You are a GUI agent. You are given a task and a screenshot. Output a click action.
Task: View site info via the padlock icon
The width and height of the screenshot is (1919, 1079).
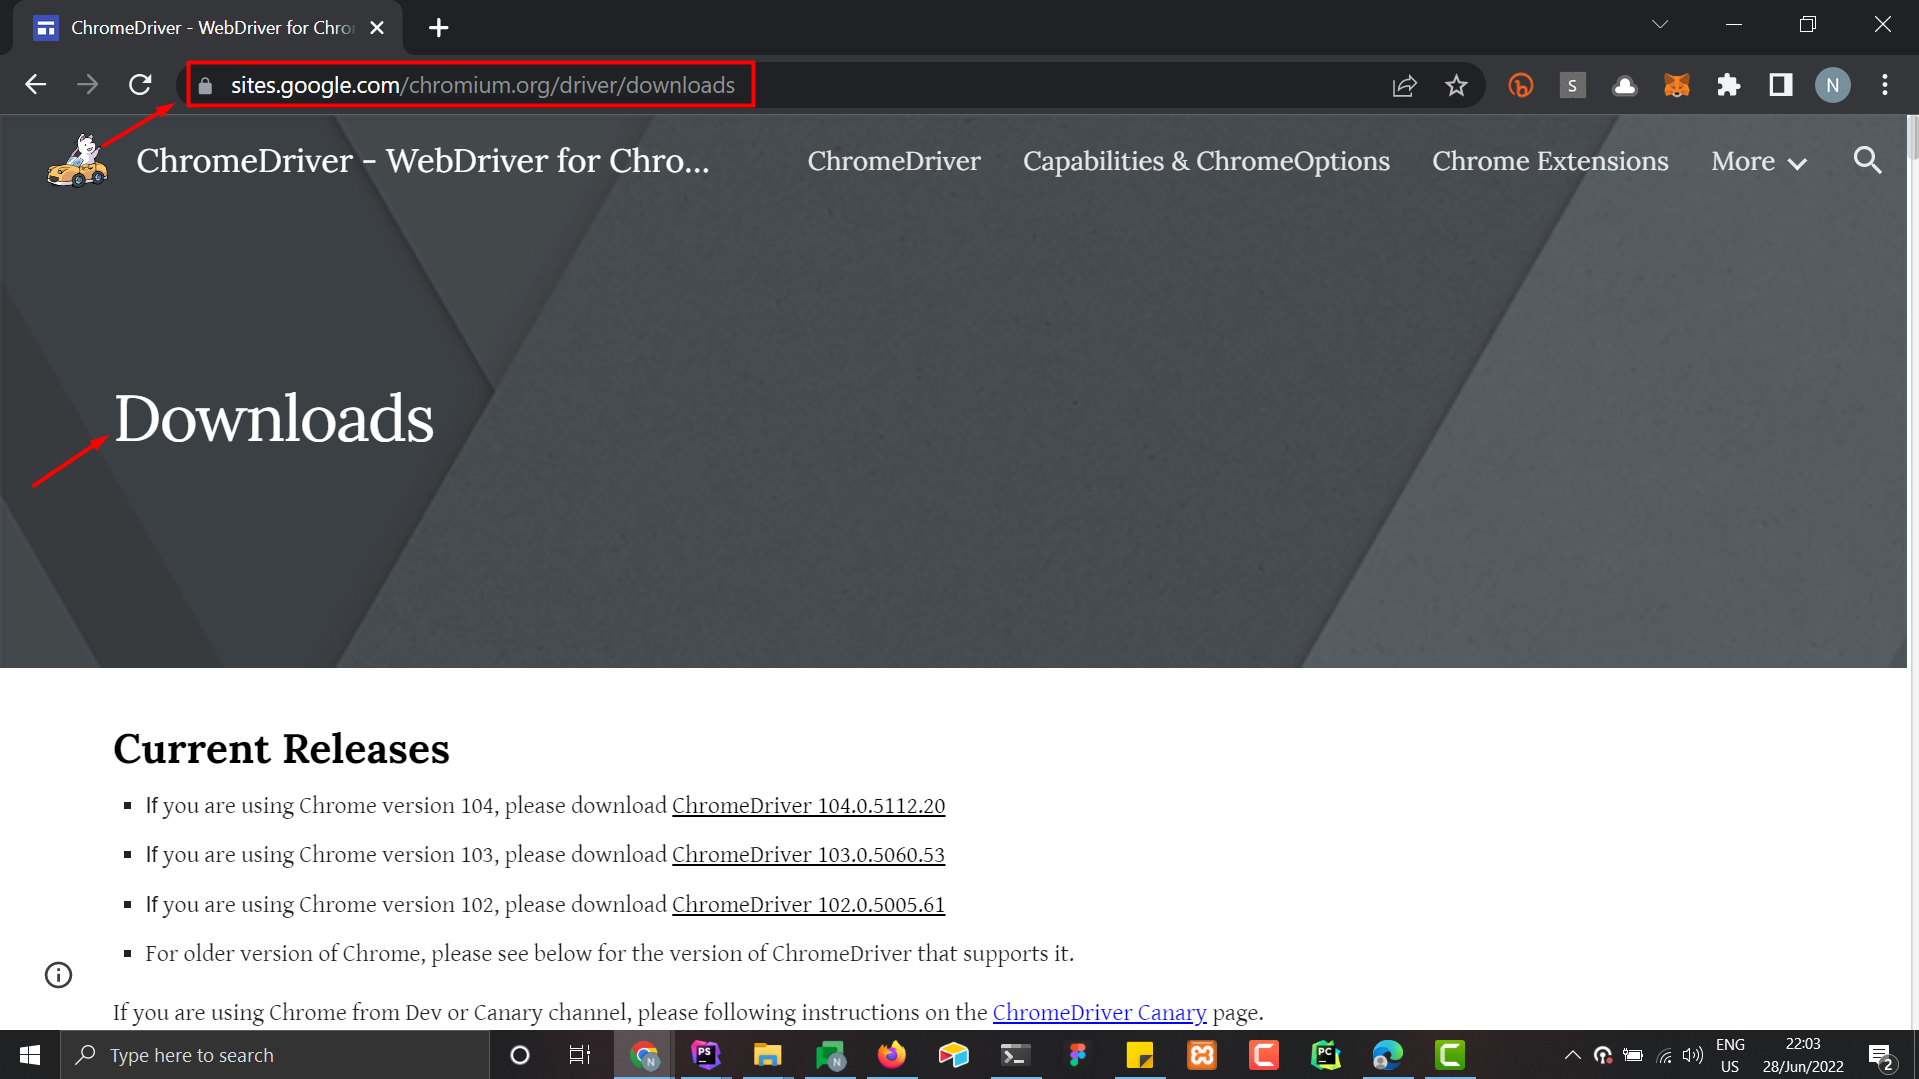pyautogui.click(x=206, y=86)
